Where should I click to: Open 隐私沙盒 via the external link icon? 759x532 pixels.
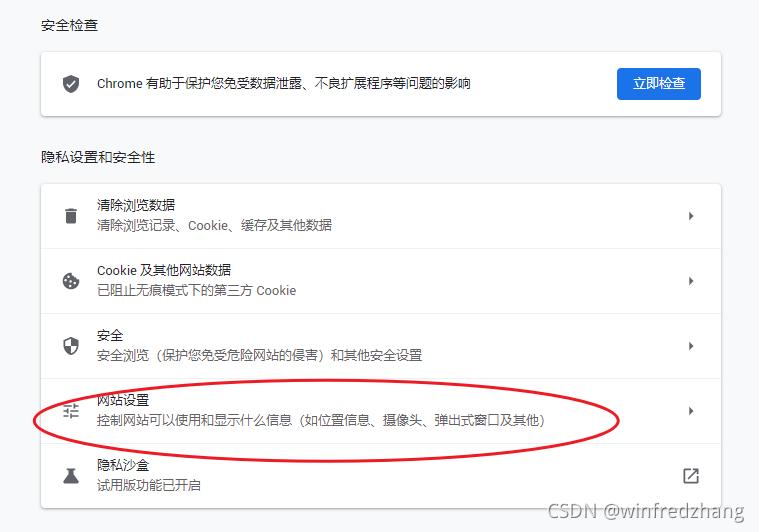tap(691, 476)
